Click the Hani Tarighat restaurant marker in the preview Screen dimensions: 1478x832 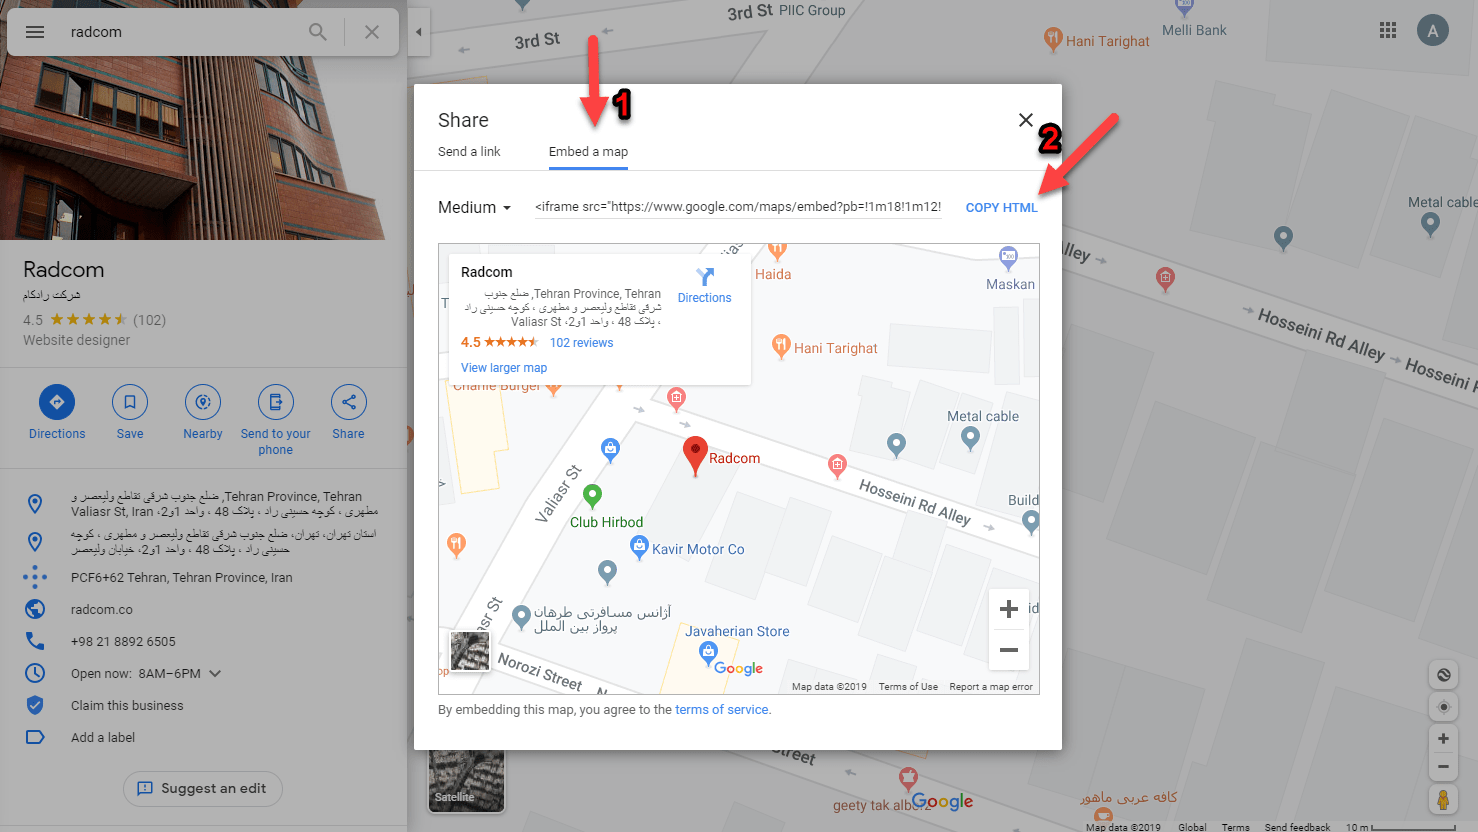(x=781, y=346)
